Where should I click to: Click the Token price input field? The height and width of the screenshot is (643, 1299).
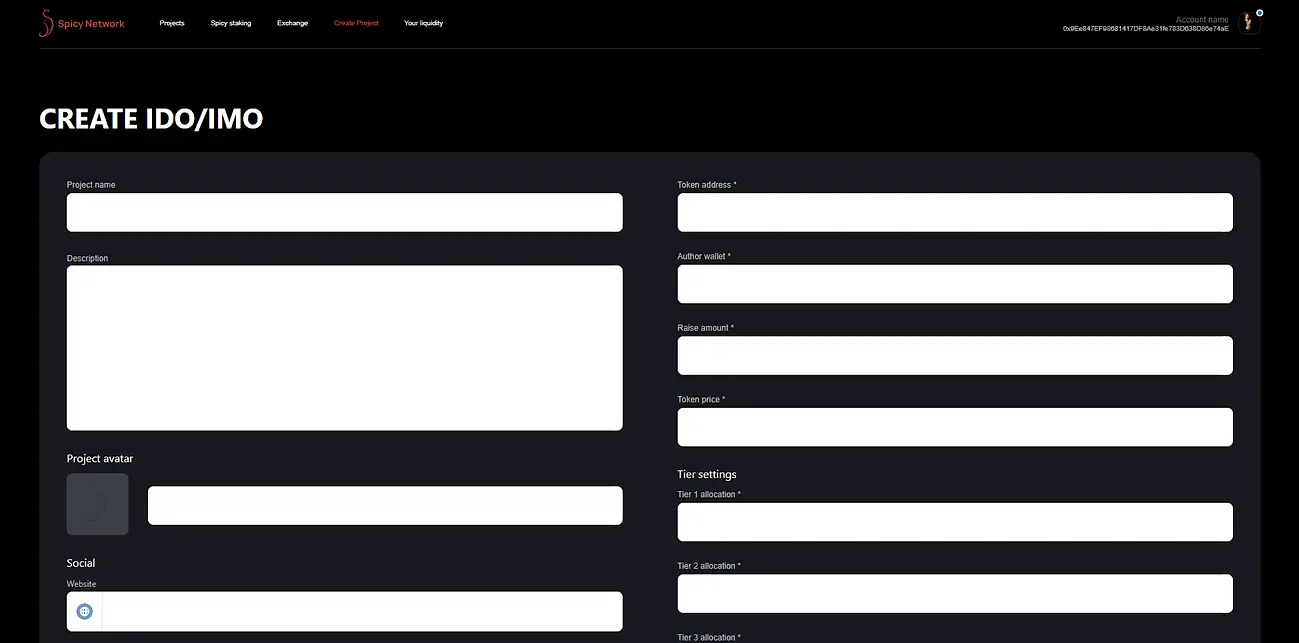(955, 427)
